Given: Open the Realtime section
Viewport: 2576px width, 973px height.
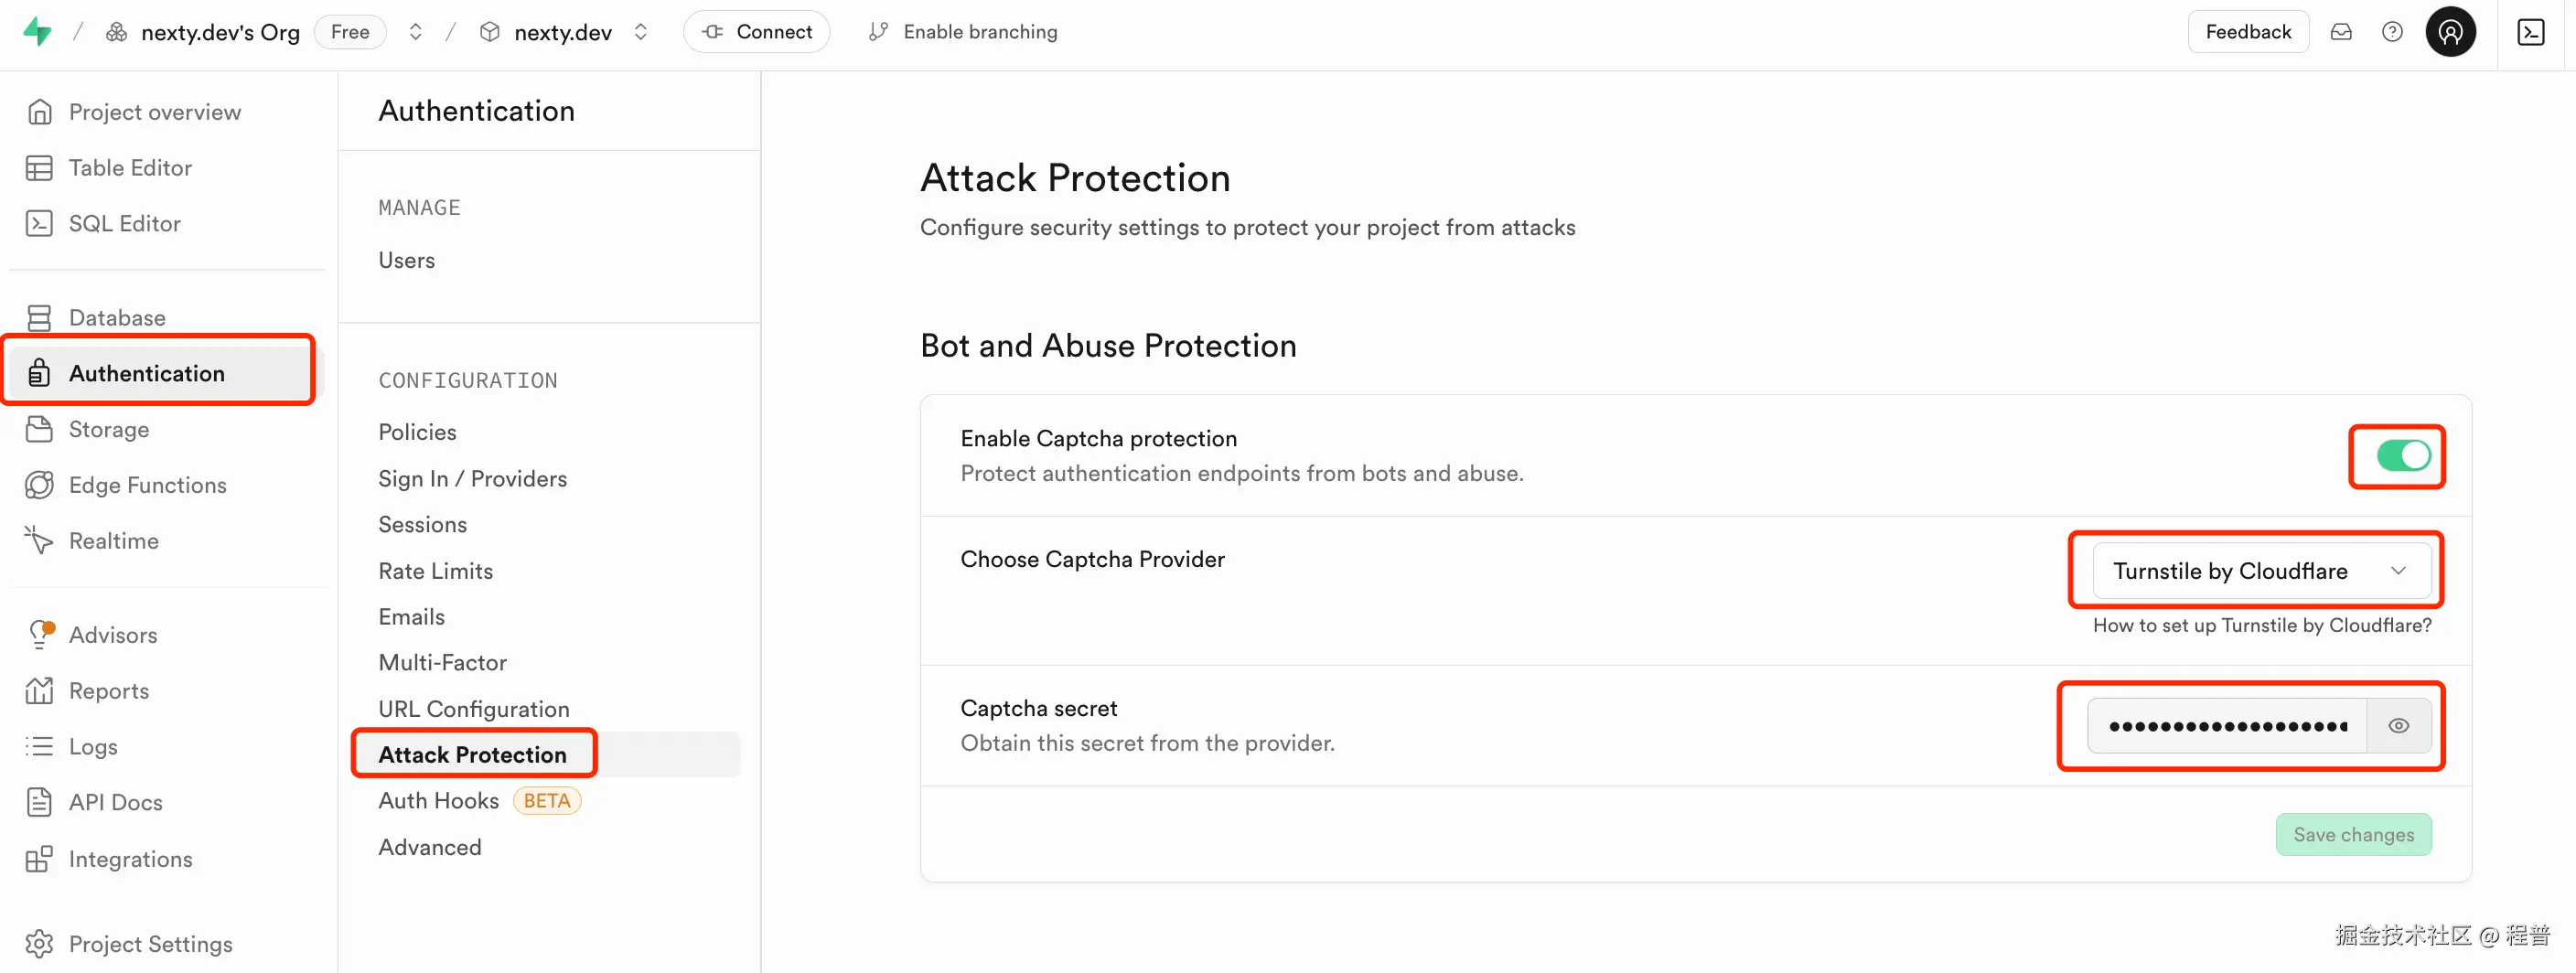Looking at the screenshot, I should coord(114,540).
